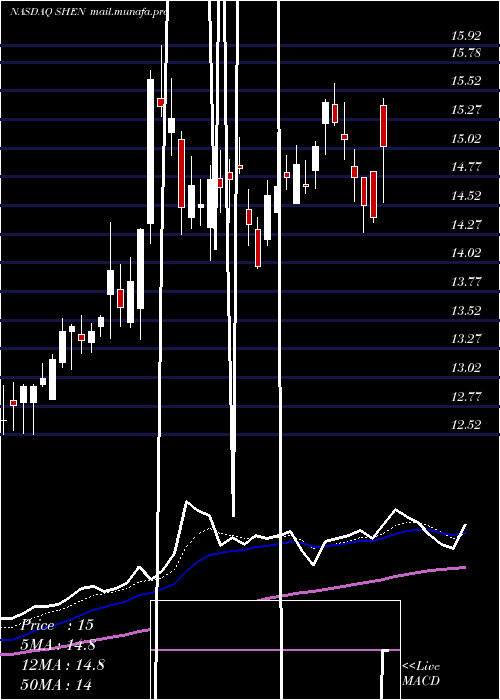Viewport: 500px width, 700px height.
Task: Click the 15.52 price axis label
Action: click(x=466, y=81)
